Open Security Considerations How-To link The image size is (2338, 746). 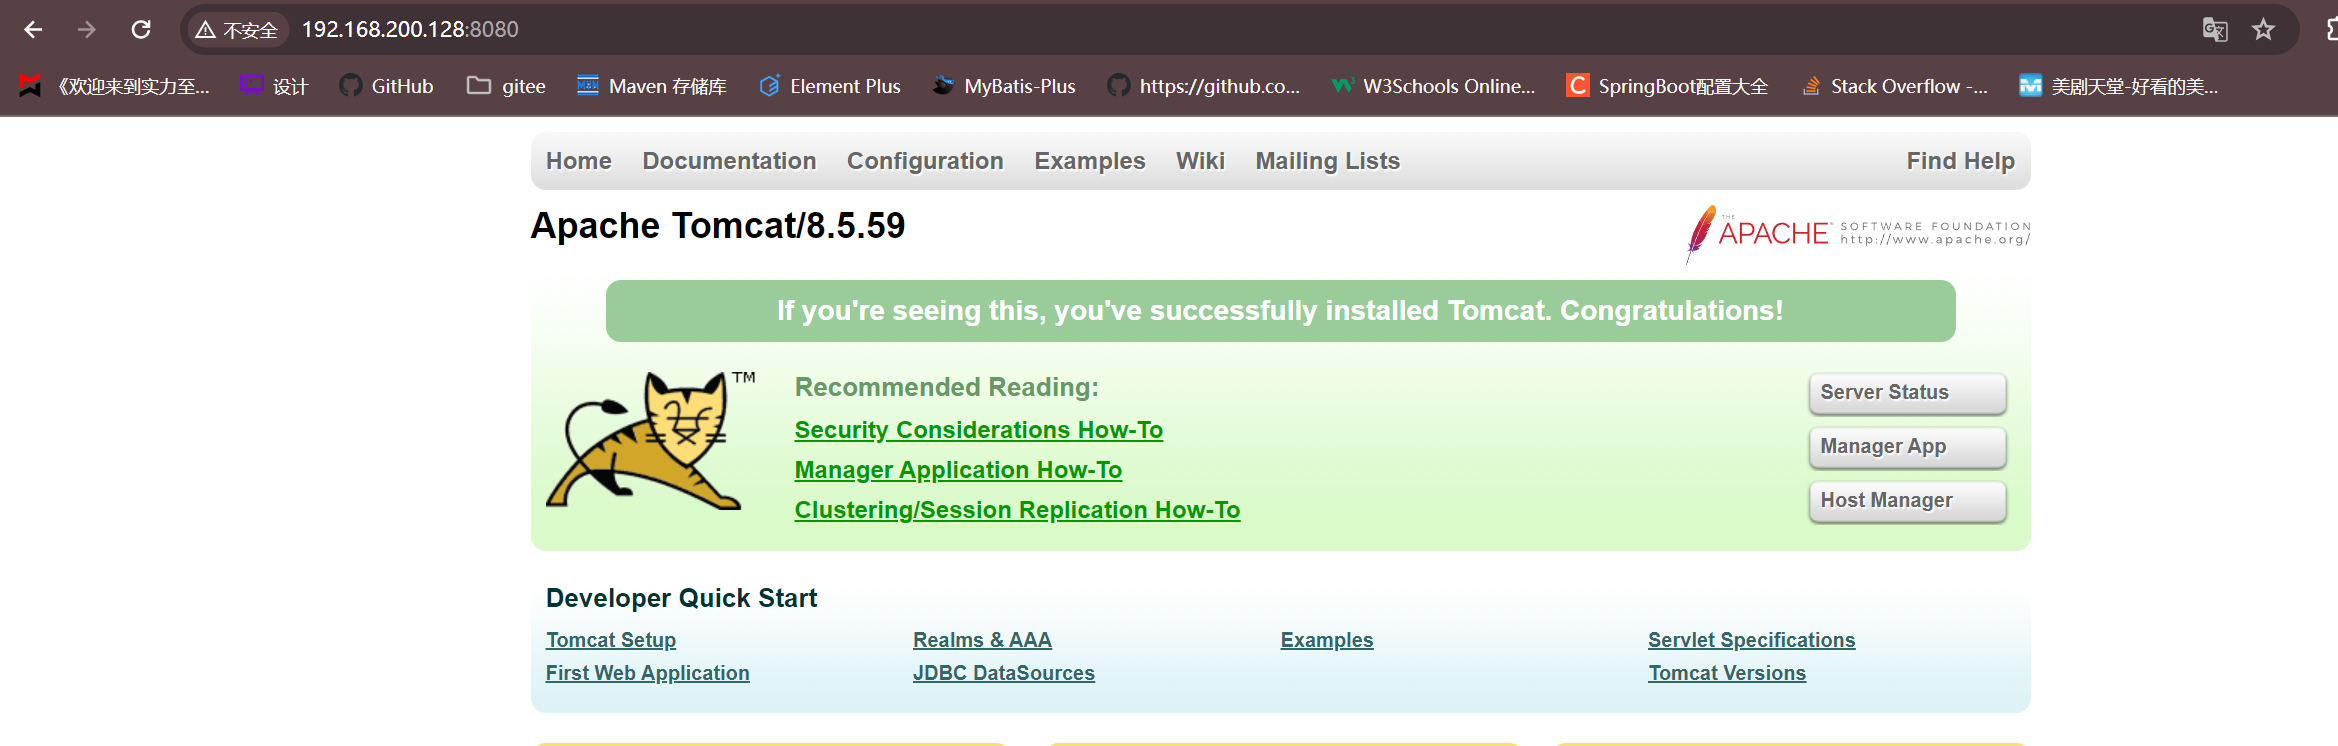[978, 430]
